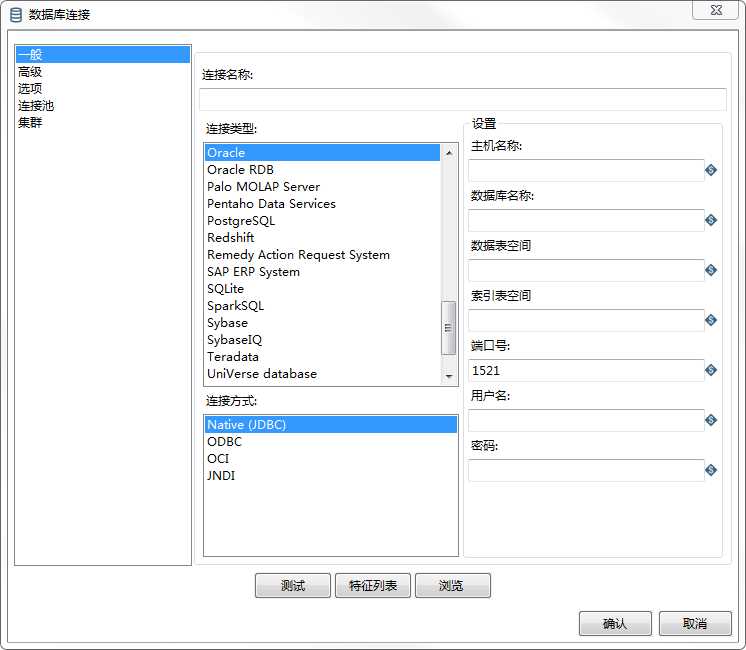
Task: Choose Palo MOLAP Server connection type
Action: pos(323,187)
